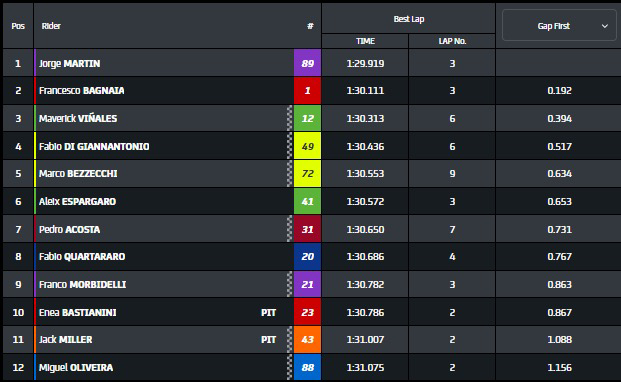
Task: Click the checkered flag icon beside Viñales
Action: coord(290,118)
